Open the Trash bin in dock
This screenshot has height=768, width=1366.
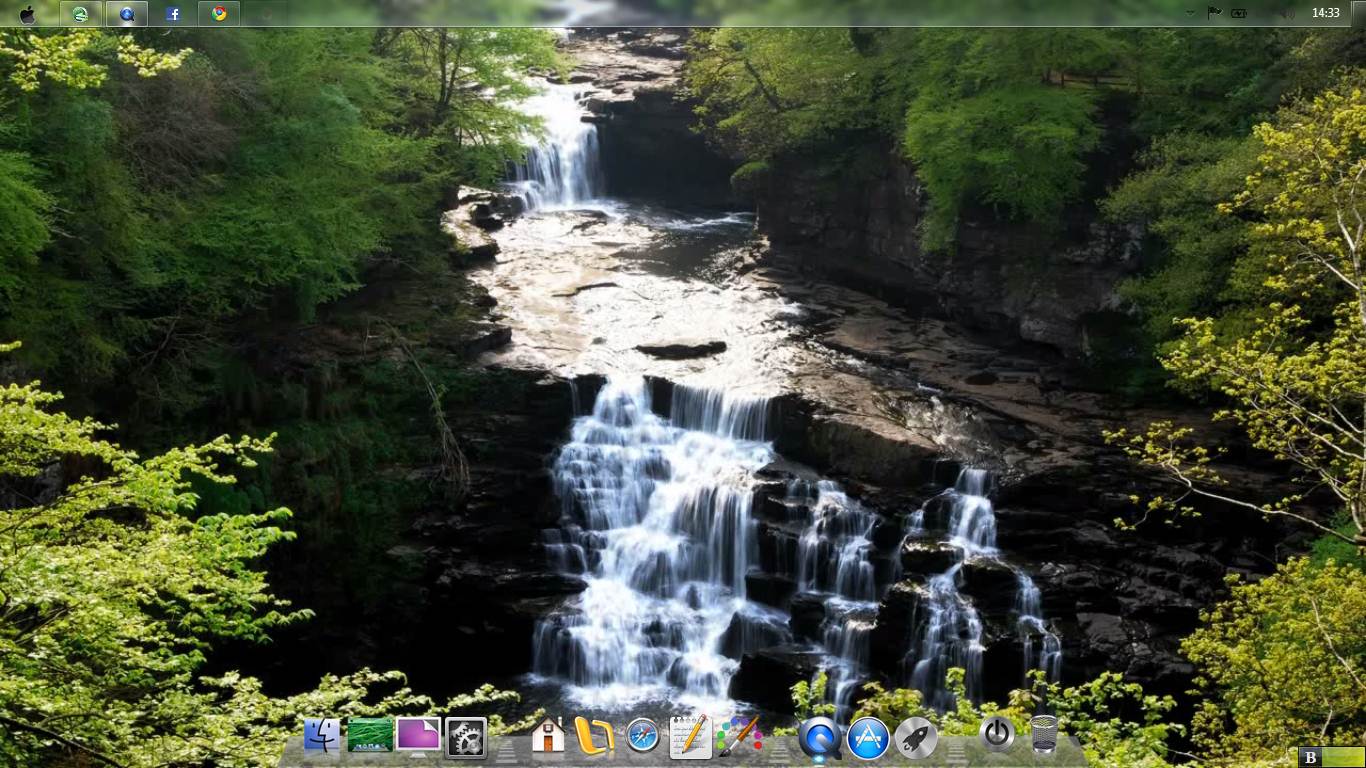coord(1044,735)
